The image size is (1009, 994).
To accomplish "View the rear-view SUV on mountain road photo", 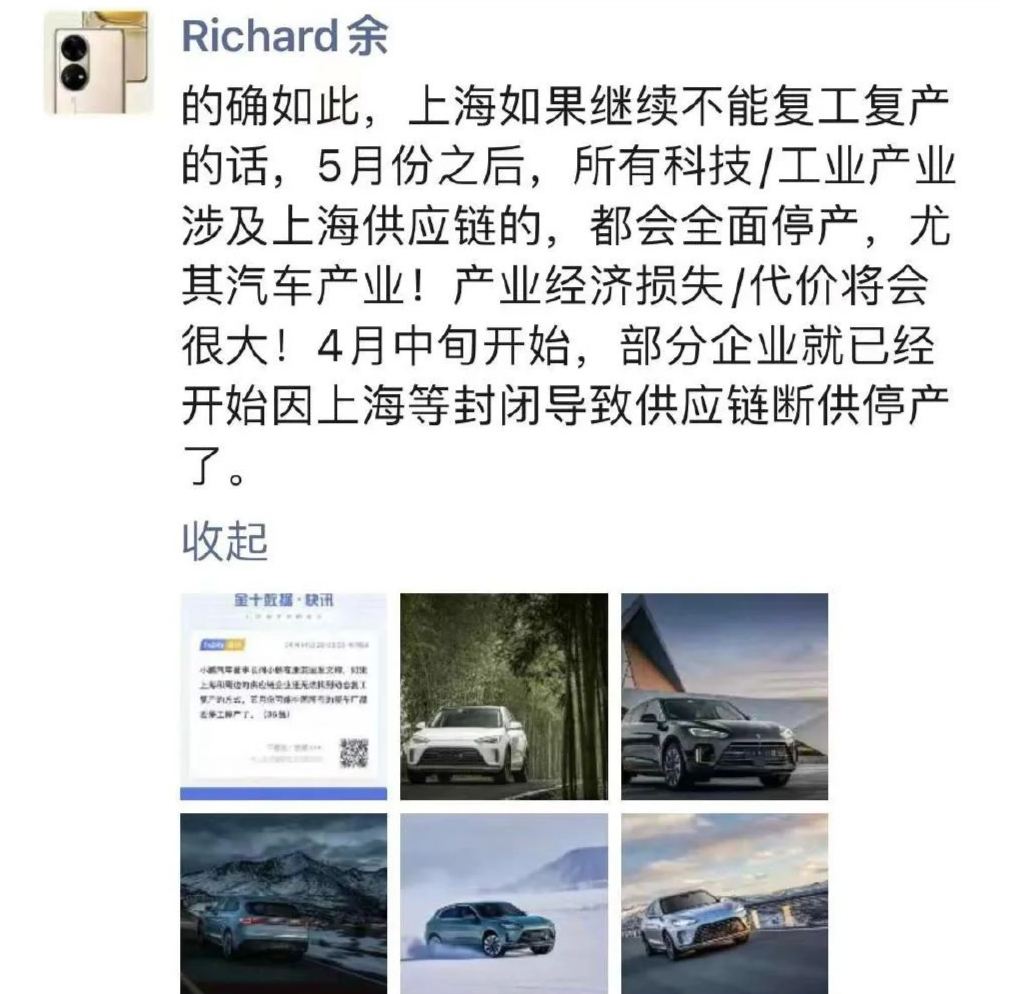I will pyautogui.click(x=284, y=903).
